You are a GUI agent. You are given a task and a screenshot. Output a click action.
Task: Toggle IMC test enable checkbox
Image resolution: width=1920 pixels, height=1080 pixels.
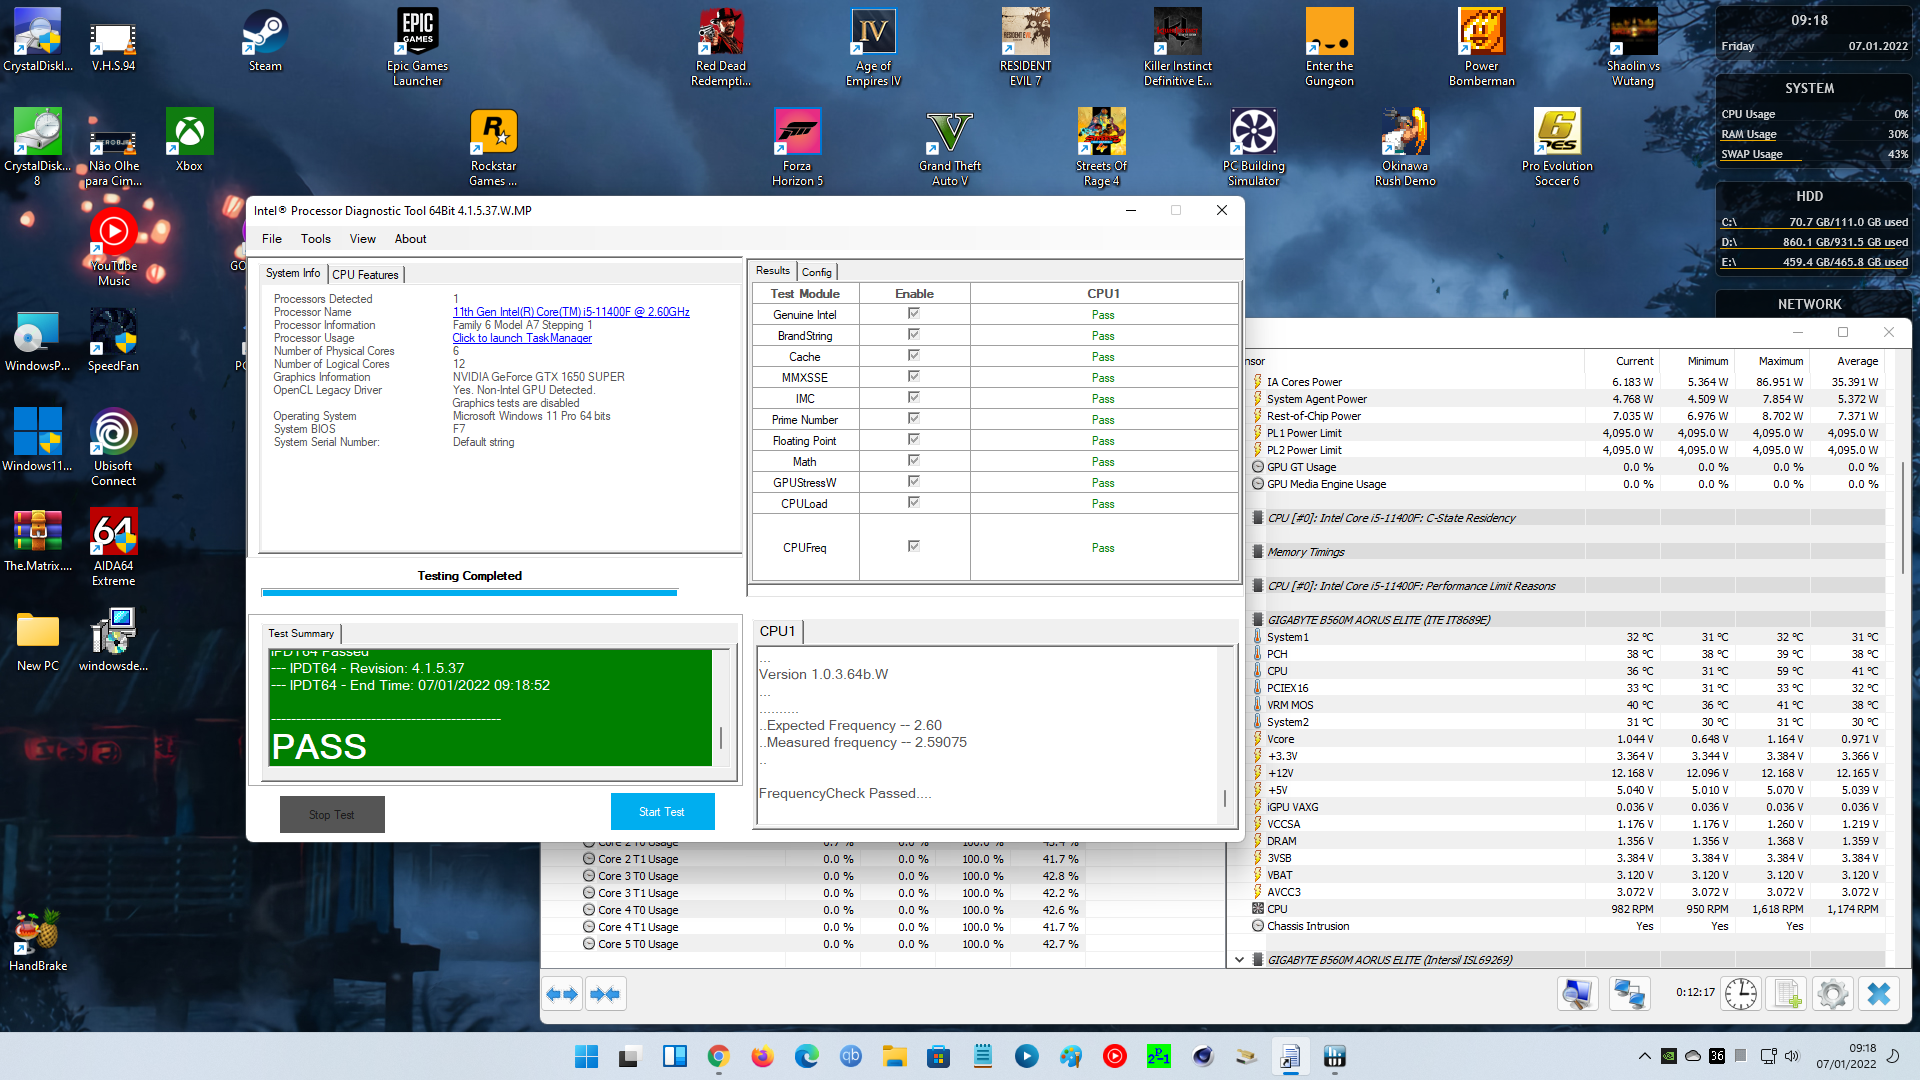(913, 397)
